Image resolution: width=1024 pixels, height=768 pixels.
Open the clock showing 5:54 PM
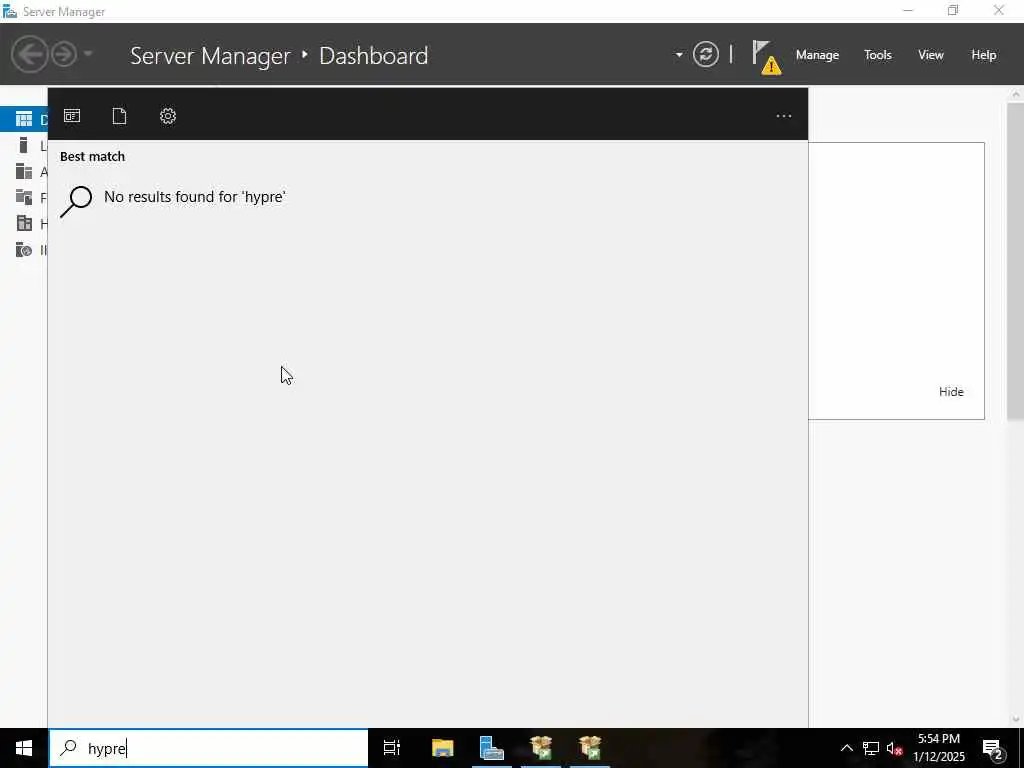click(938, 748)
